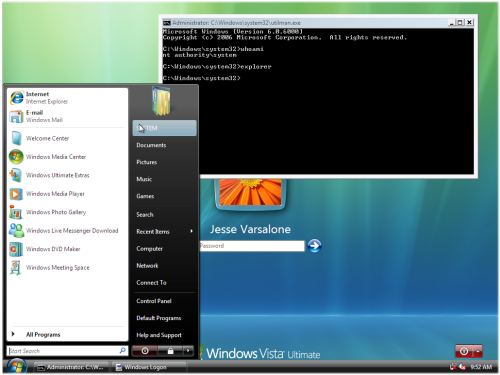
Task: Open Games from Start menu
Action: 145,196
